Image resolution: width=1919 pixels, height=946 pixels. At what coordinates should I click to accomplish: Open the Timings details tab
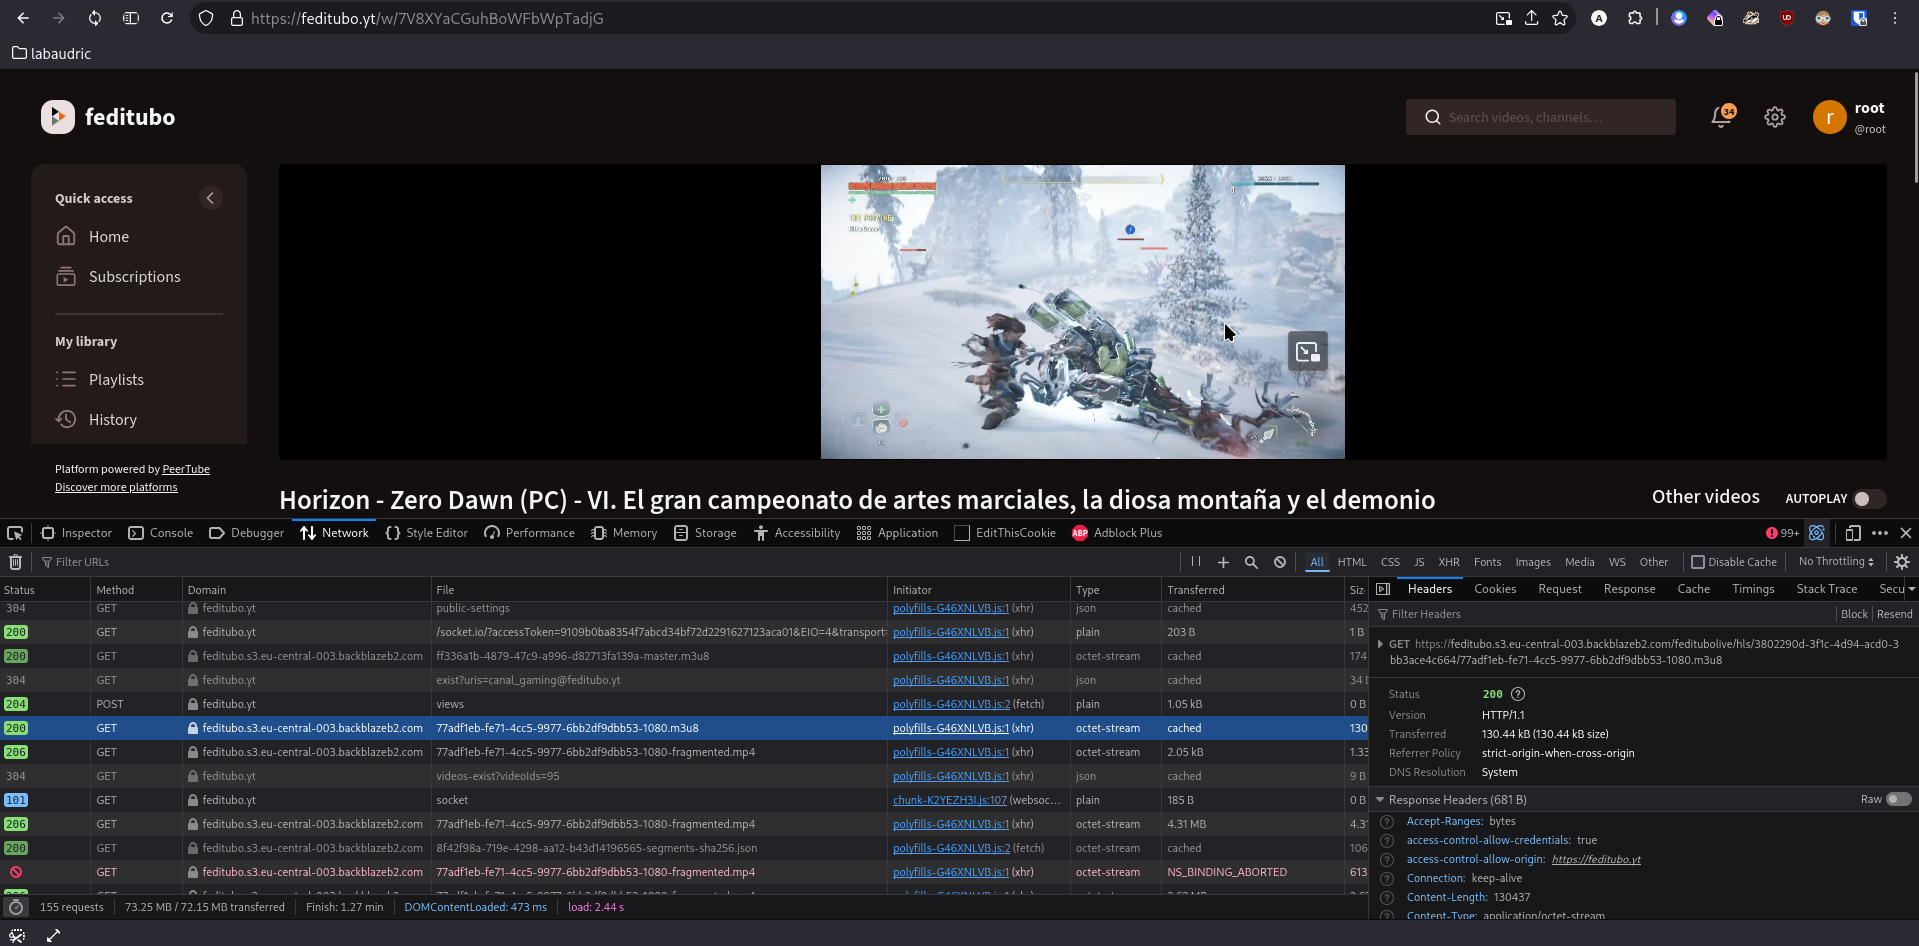point(1753,589)
